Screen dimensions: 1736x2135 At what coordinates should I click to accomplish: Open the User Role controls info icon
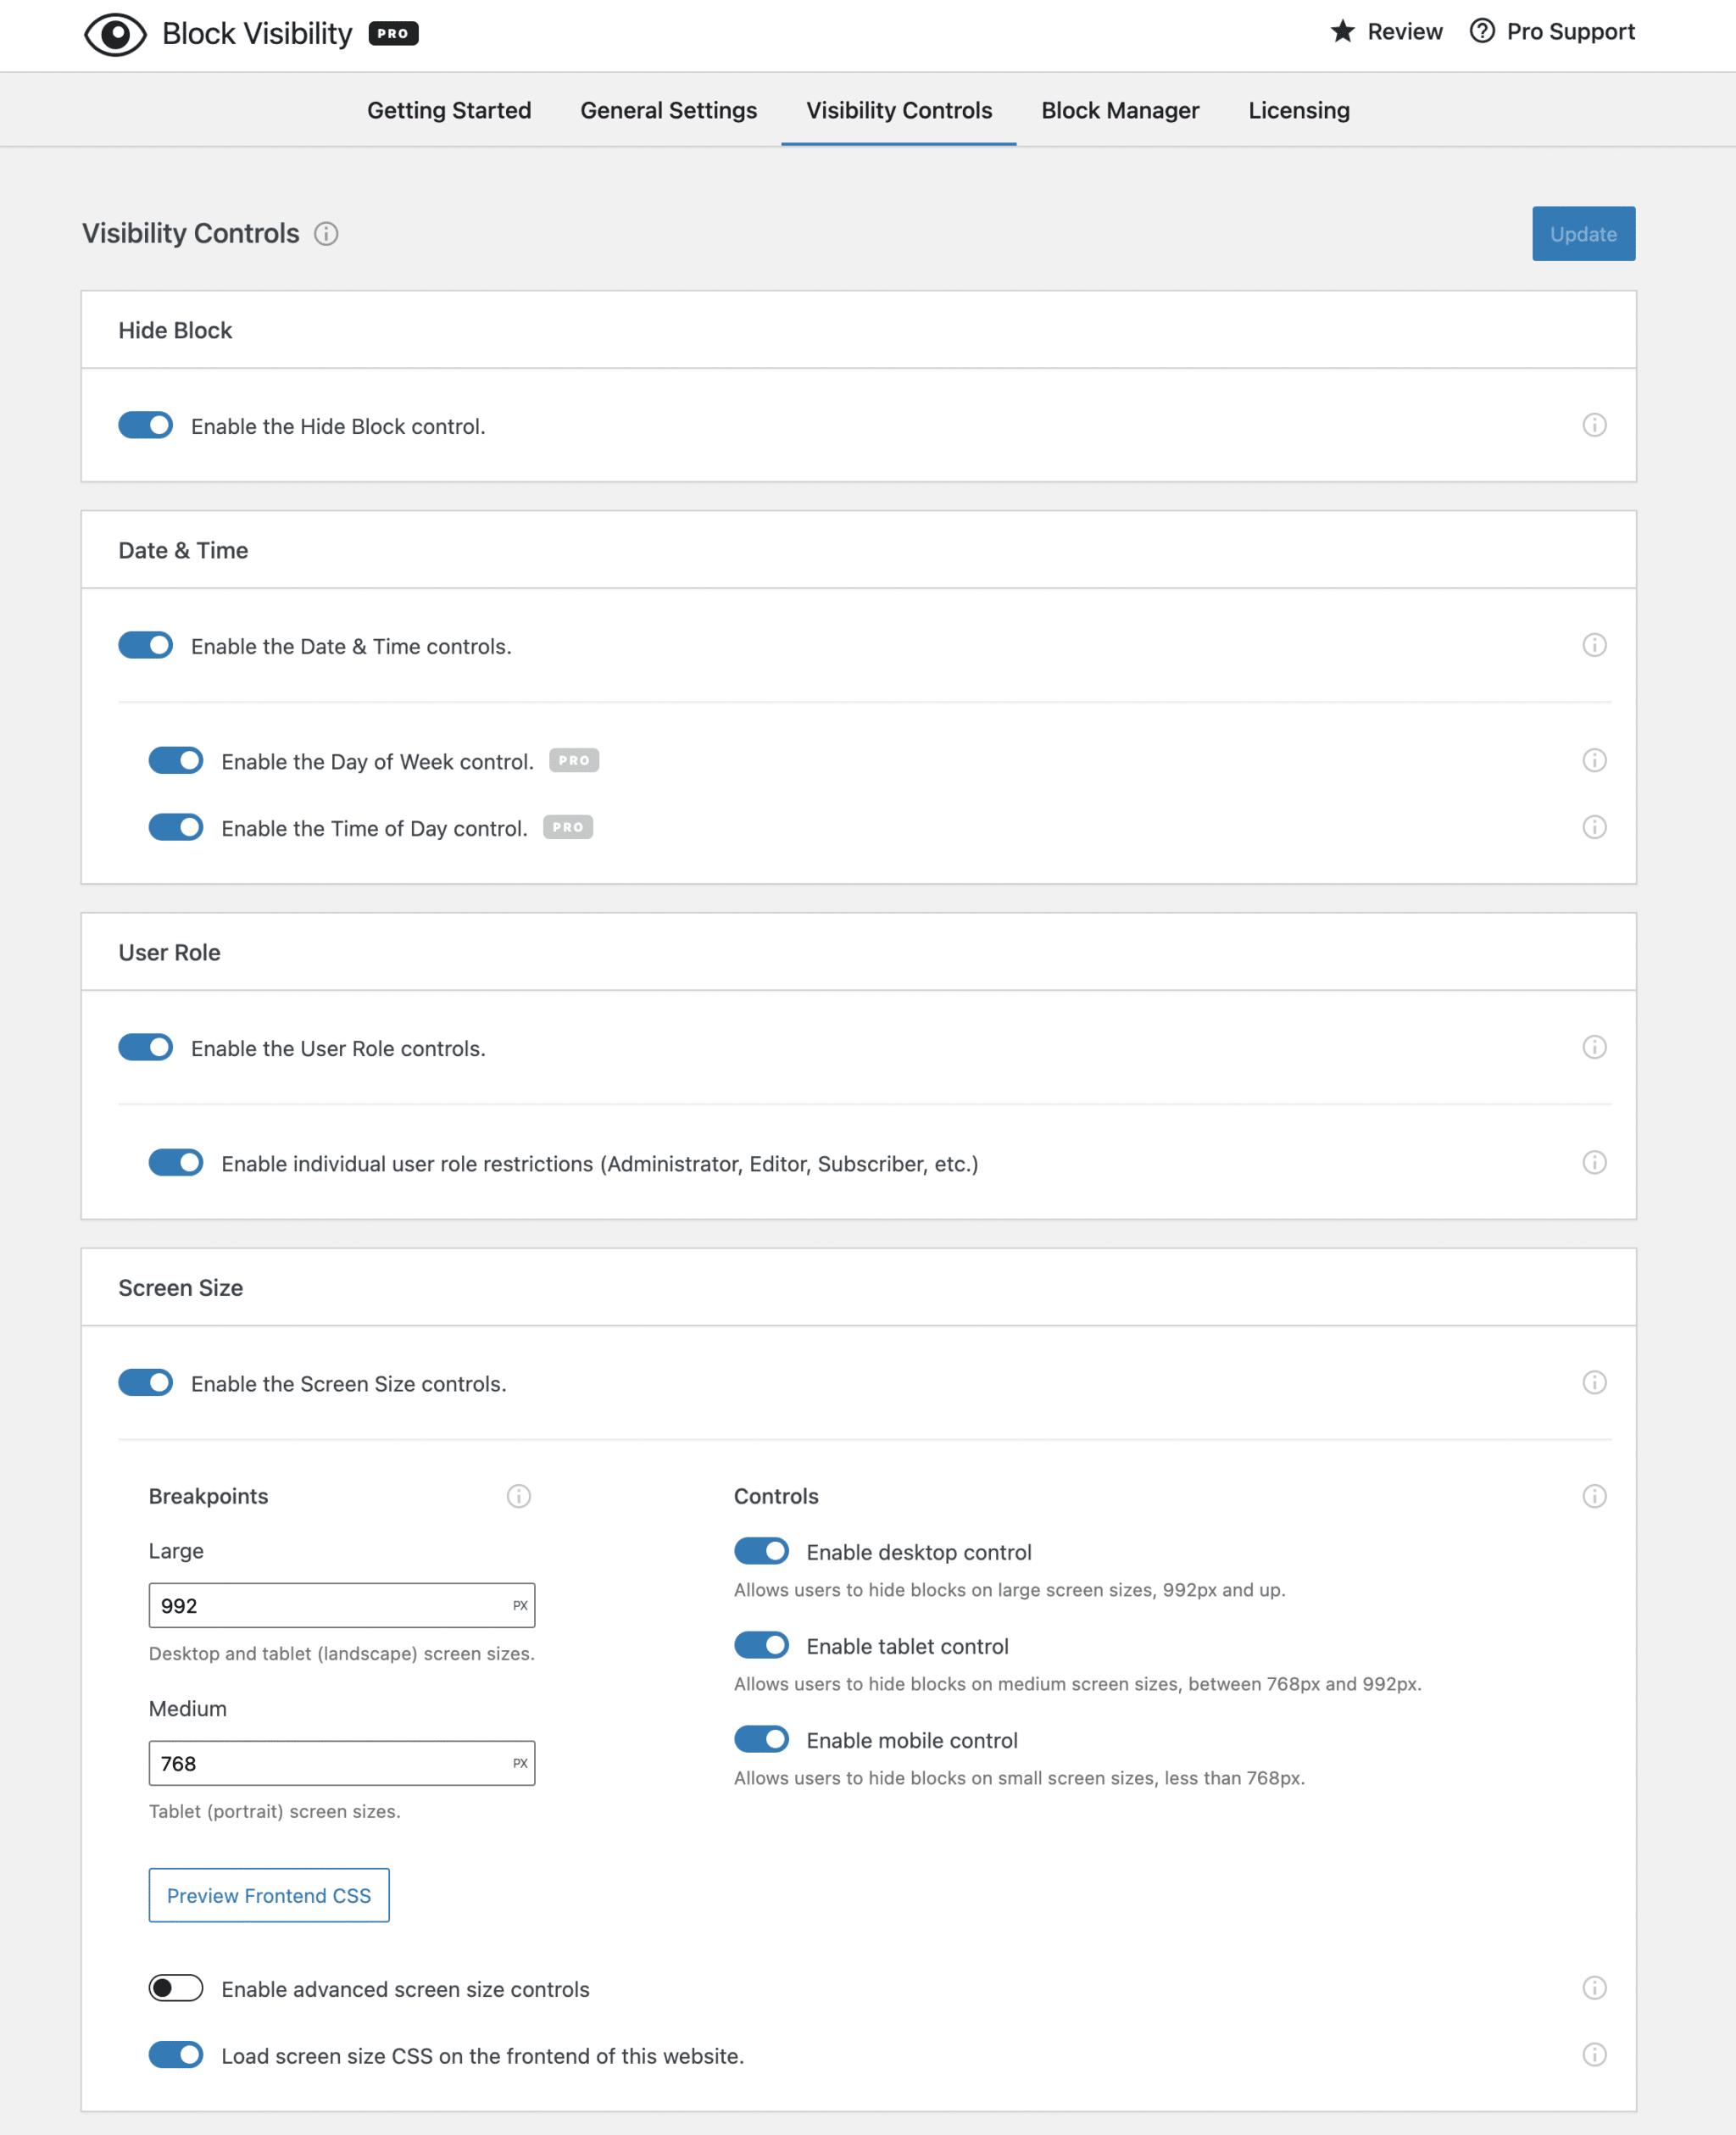(1594, 1047)
